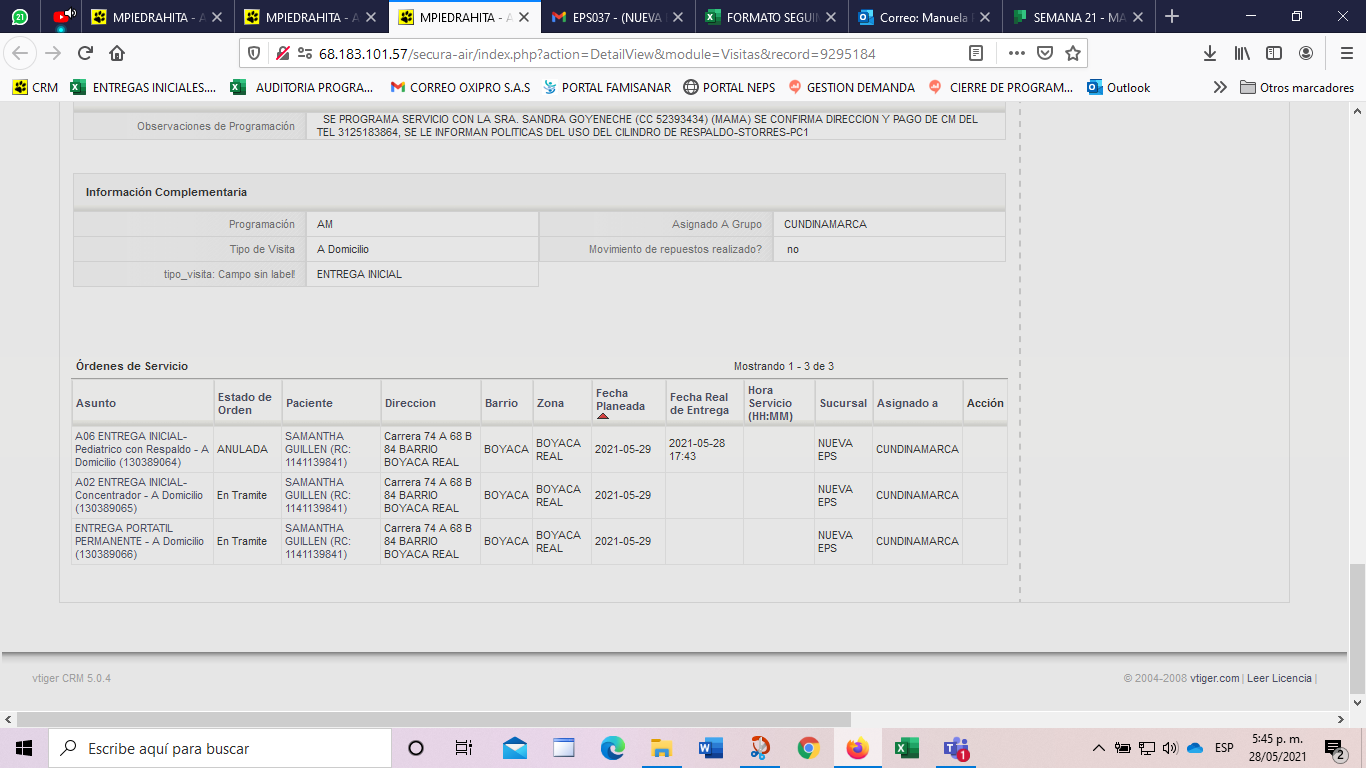This screenshot has height=768, width=1366.
Task: Click the insecure connection padlock icon
Action: tap(283, 53)
